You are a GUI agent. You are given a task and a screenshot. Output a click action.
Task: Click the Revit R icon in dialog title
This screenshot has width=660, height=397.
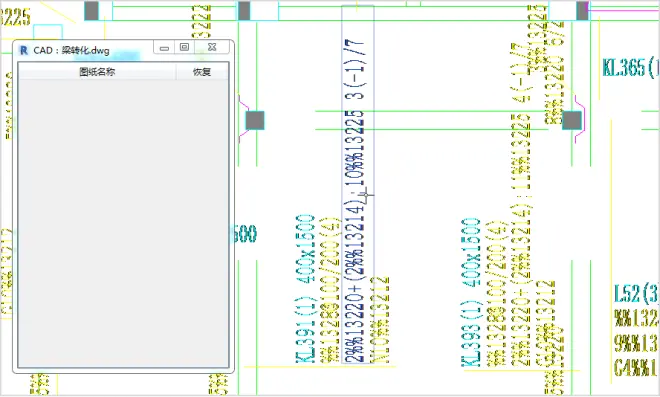[24, 51]
